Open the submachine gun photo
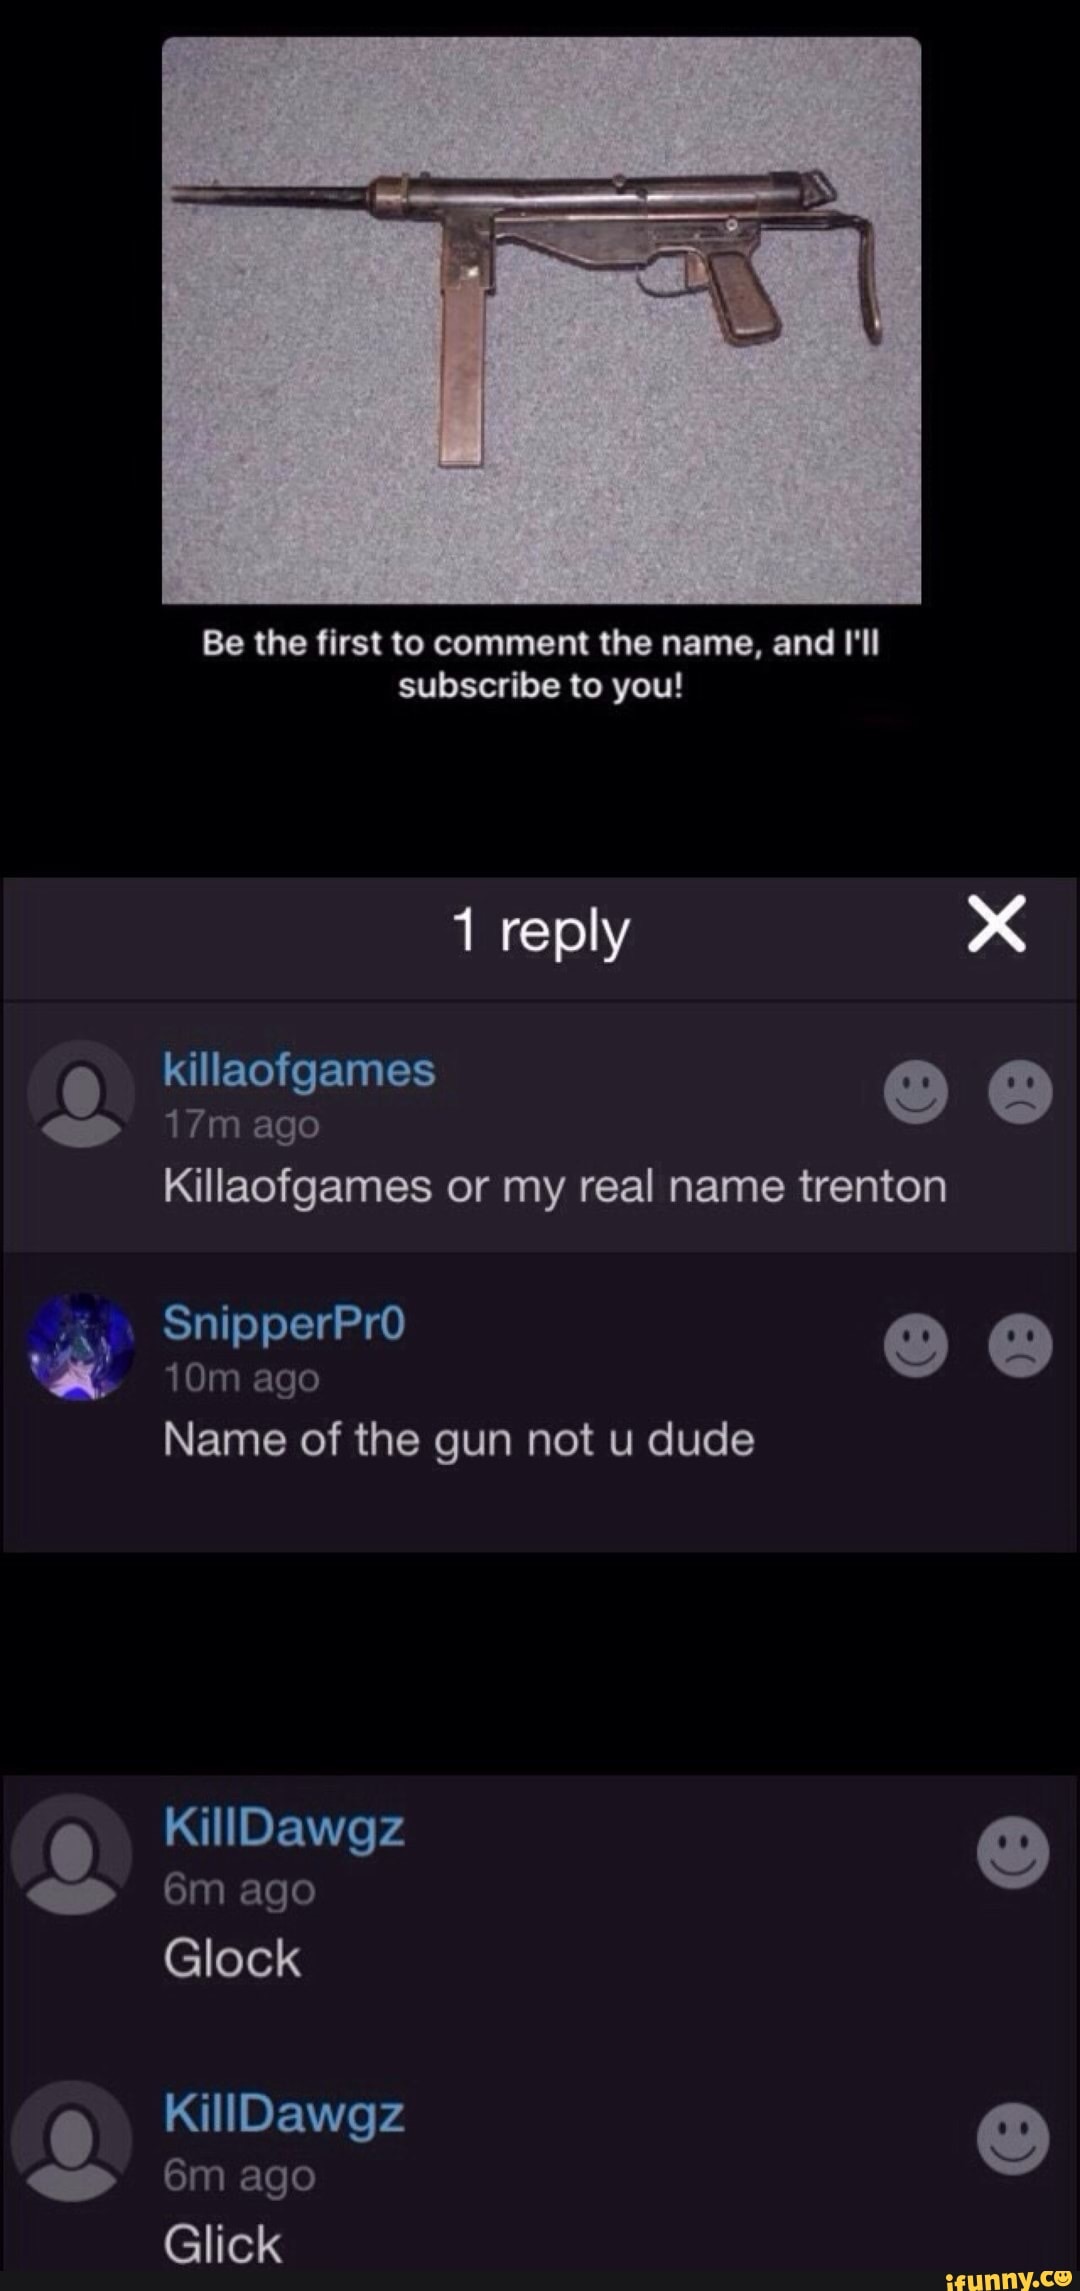This screenshot has width=1080, height=2291. (x=541, y=320)
